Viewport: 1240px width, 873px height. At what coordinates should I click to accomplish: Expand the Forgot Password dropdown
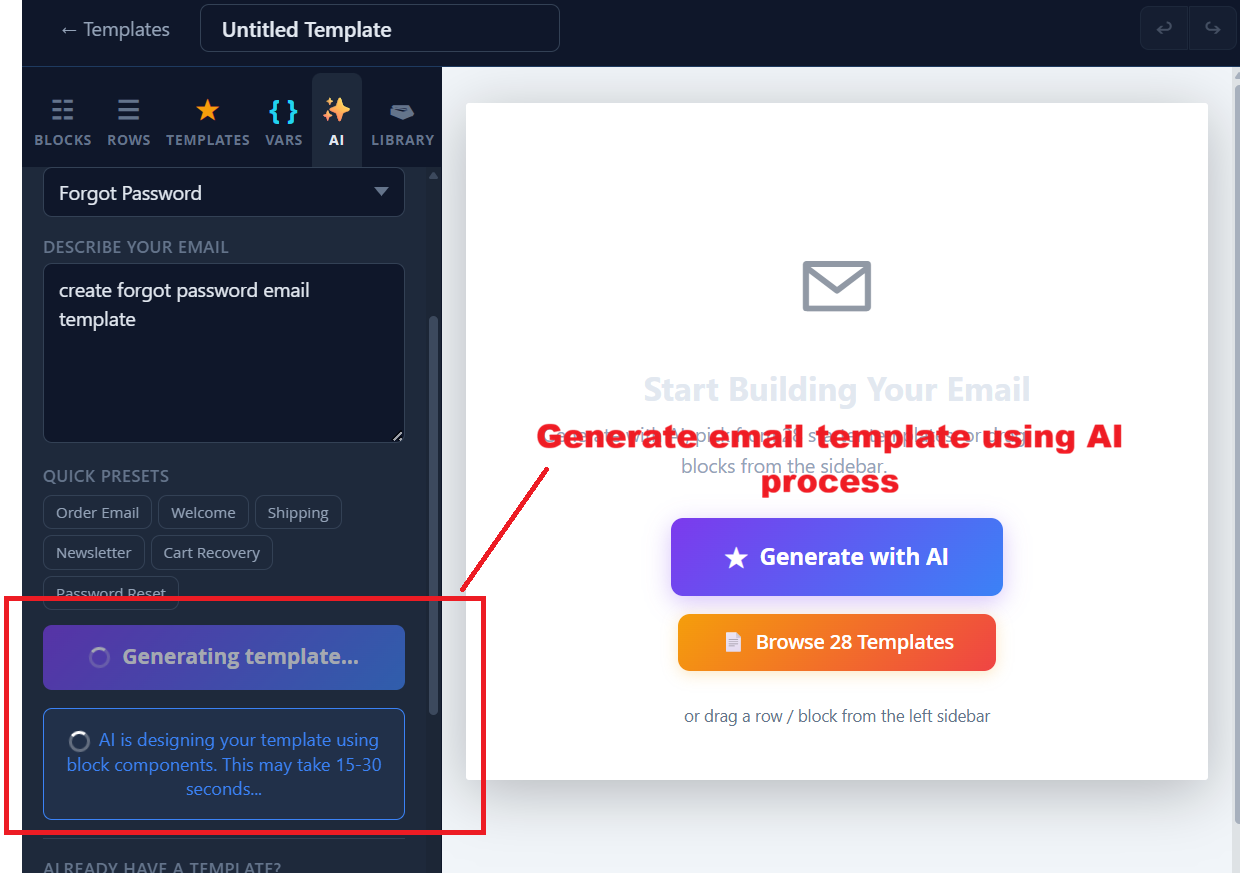224,192
